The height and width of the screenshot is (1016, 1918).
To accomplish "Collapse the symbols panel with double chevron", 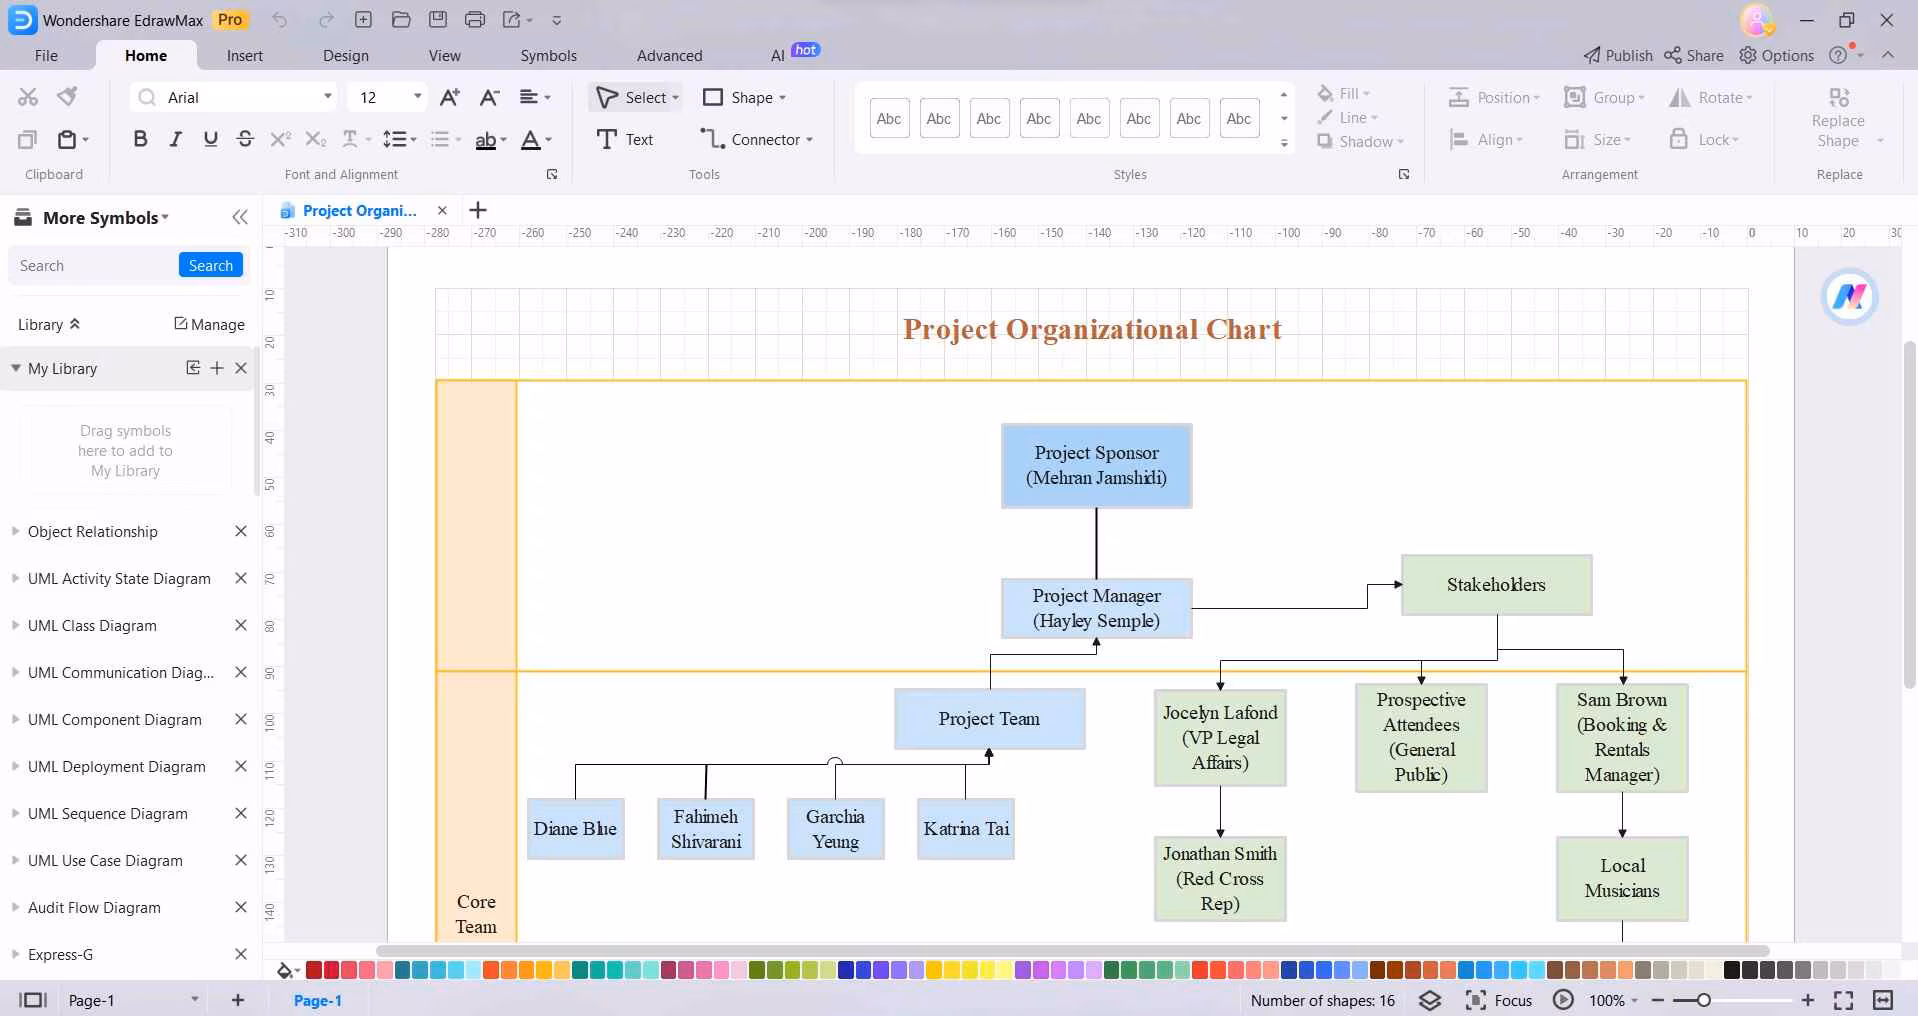I will (x=240, y=217).
